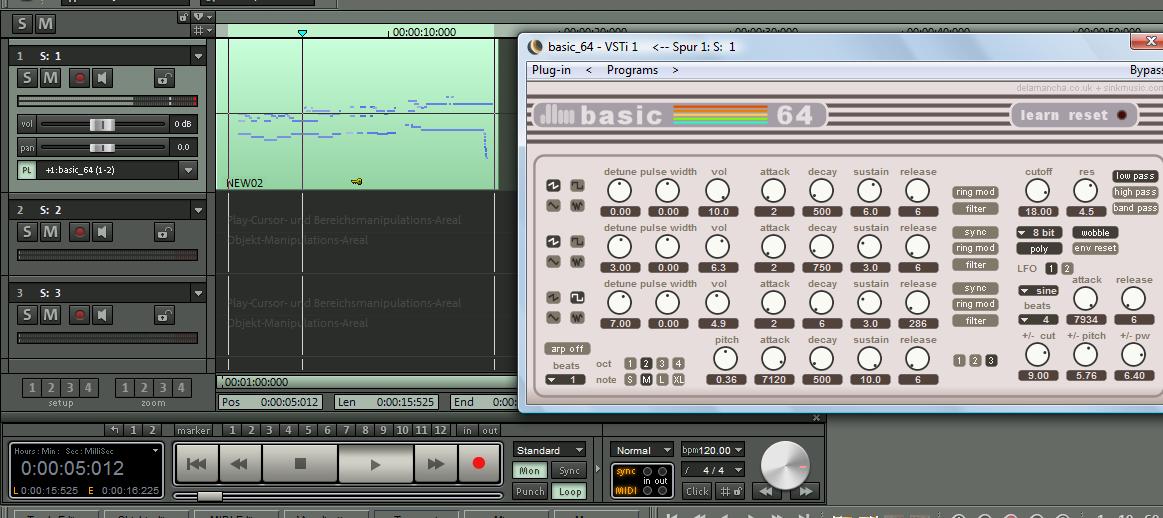Click the track 1 lock icon

pos(164,78)
